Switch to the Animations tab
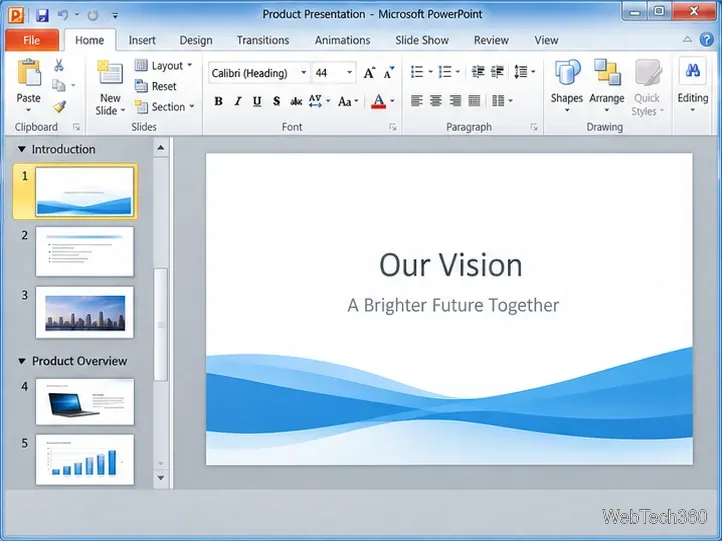The image size is (722, 541). (342, 40)
